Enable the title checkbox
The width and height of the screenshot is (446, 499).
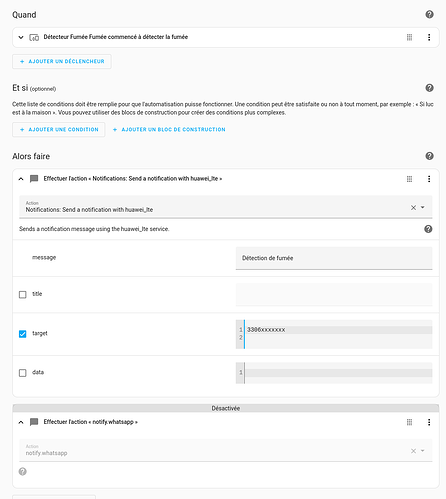click(x=23, y=295)
